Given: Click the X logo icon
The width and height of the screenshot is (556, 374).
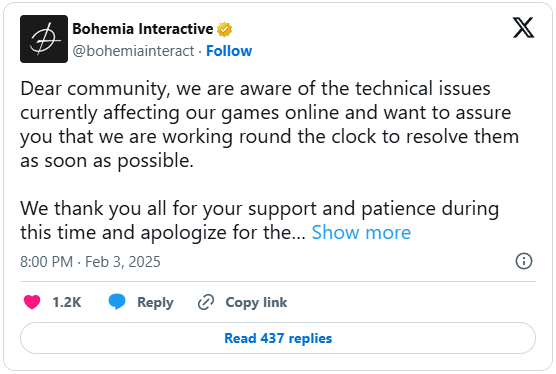Looking at the screenshot, I should (523, 28).
